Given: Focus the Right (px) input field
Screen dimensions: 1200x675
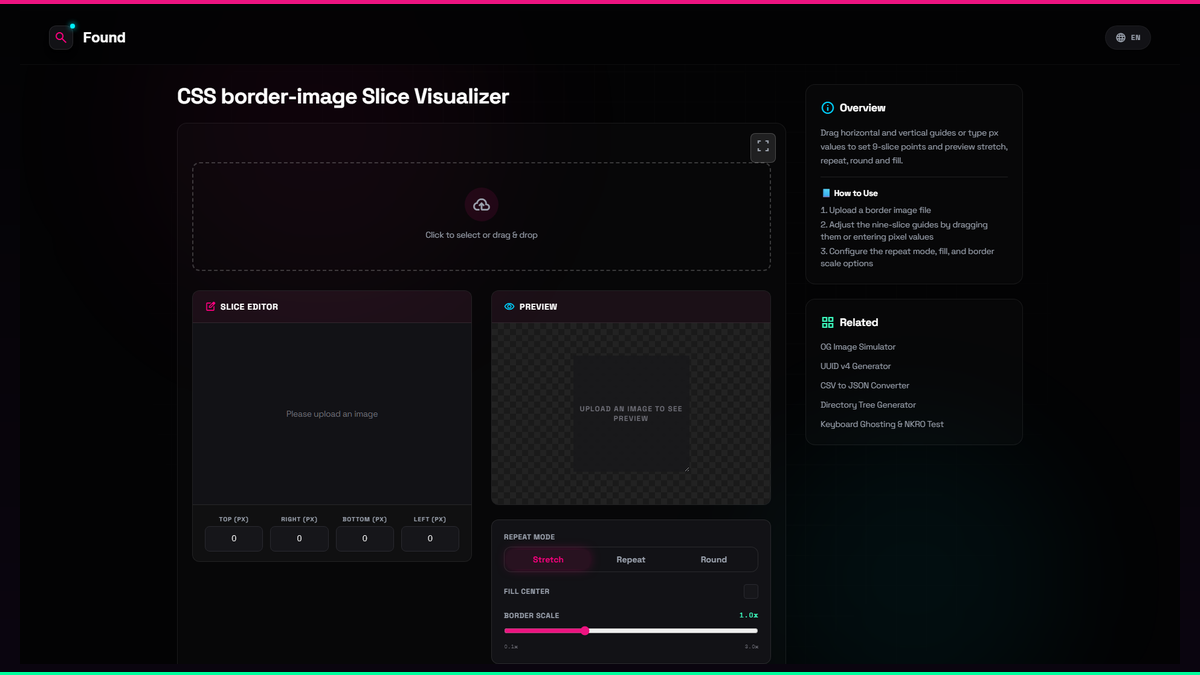Looking at the screenshot, I should [x=299, y=538].
